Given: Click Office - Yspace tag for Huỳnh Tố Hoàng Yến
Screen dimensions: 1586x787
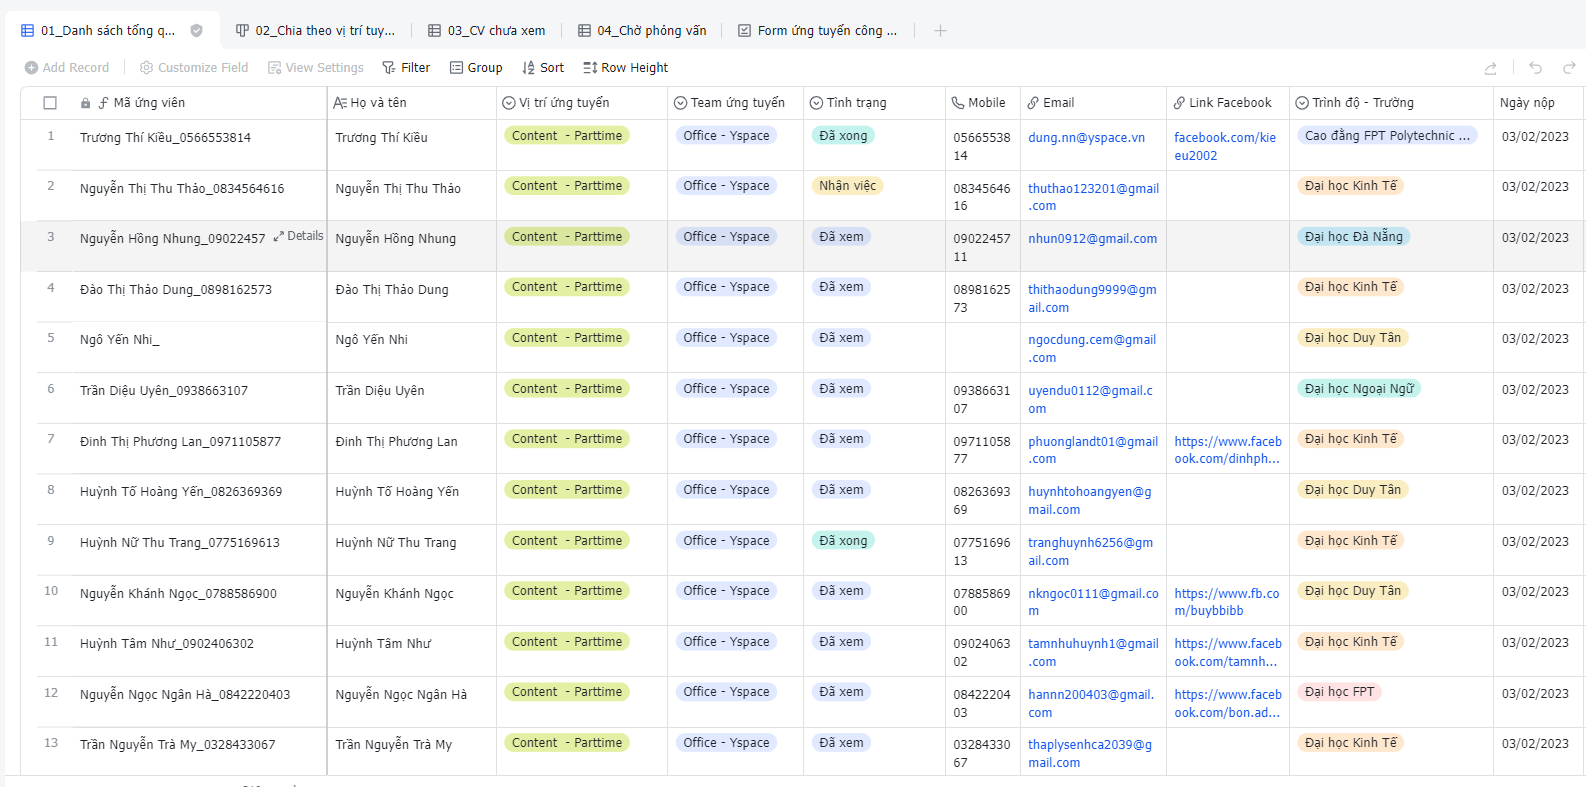Looking at the screenshot, I should 726,490.
